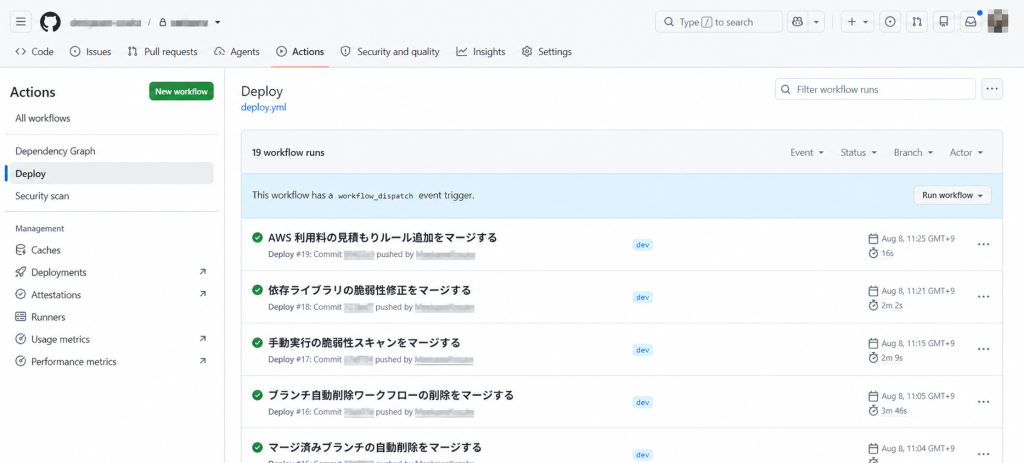Open run 依存ライブラリの脆弱性修正をマージする
Screen dimensions: 1024x463
click(x=370, y=290)
